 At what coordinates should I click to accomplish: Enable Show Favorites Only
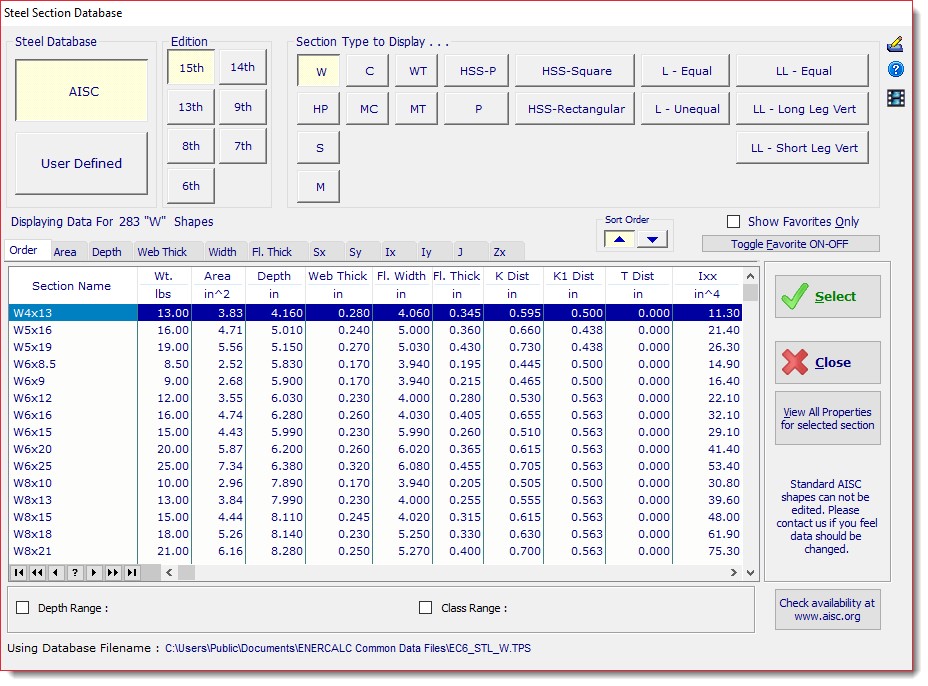tap(733, 221)
